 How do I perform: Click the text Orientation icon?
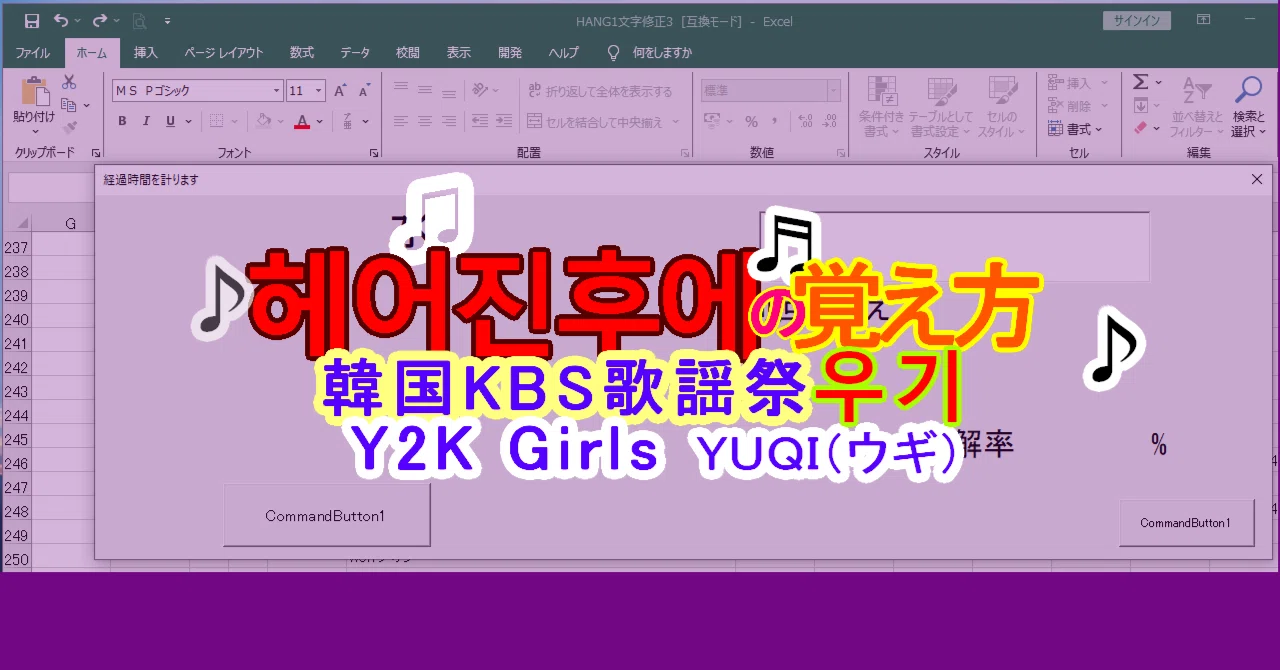(x=481, y=90)
